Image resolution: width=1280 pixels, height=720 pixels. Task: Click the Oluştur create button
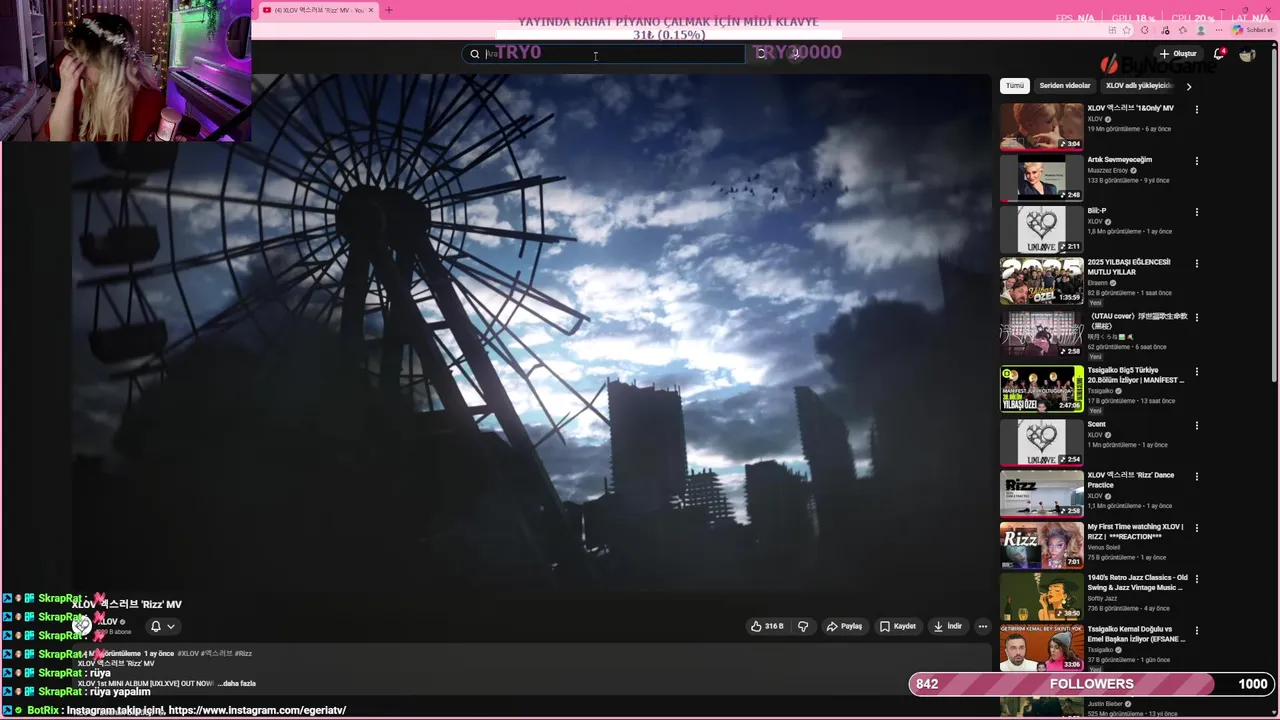[x=1178, y=54]
